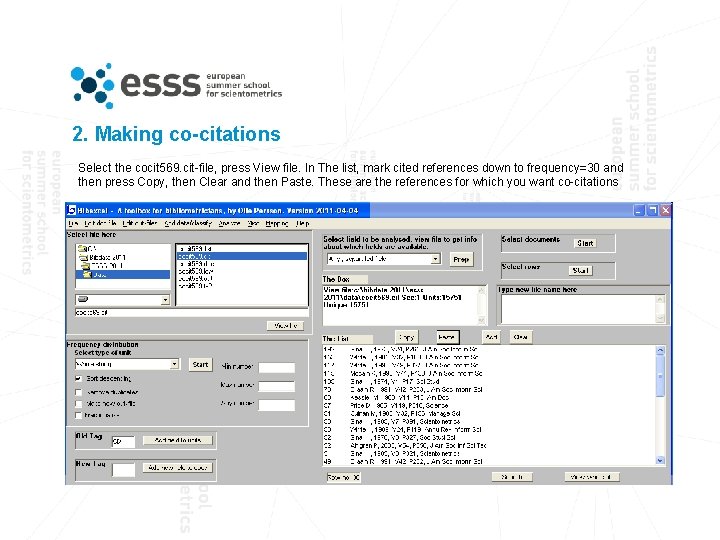720x540 pixels.
Task: Click the Clear button above The List
Action: click(x=520, y=337)
